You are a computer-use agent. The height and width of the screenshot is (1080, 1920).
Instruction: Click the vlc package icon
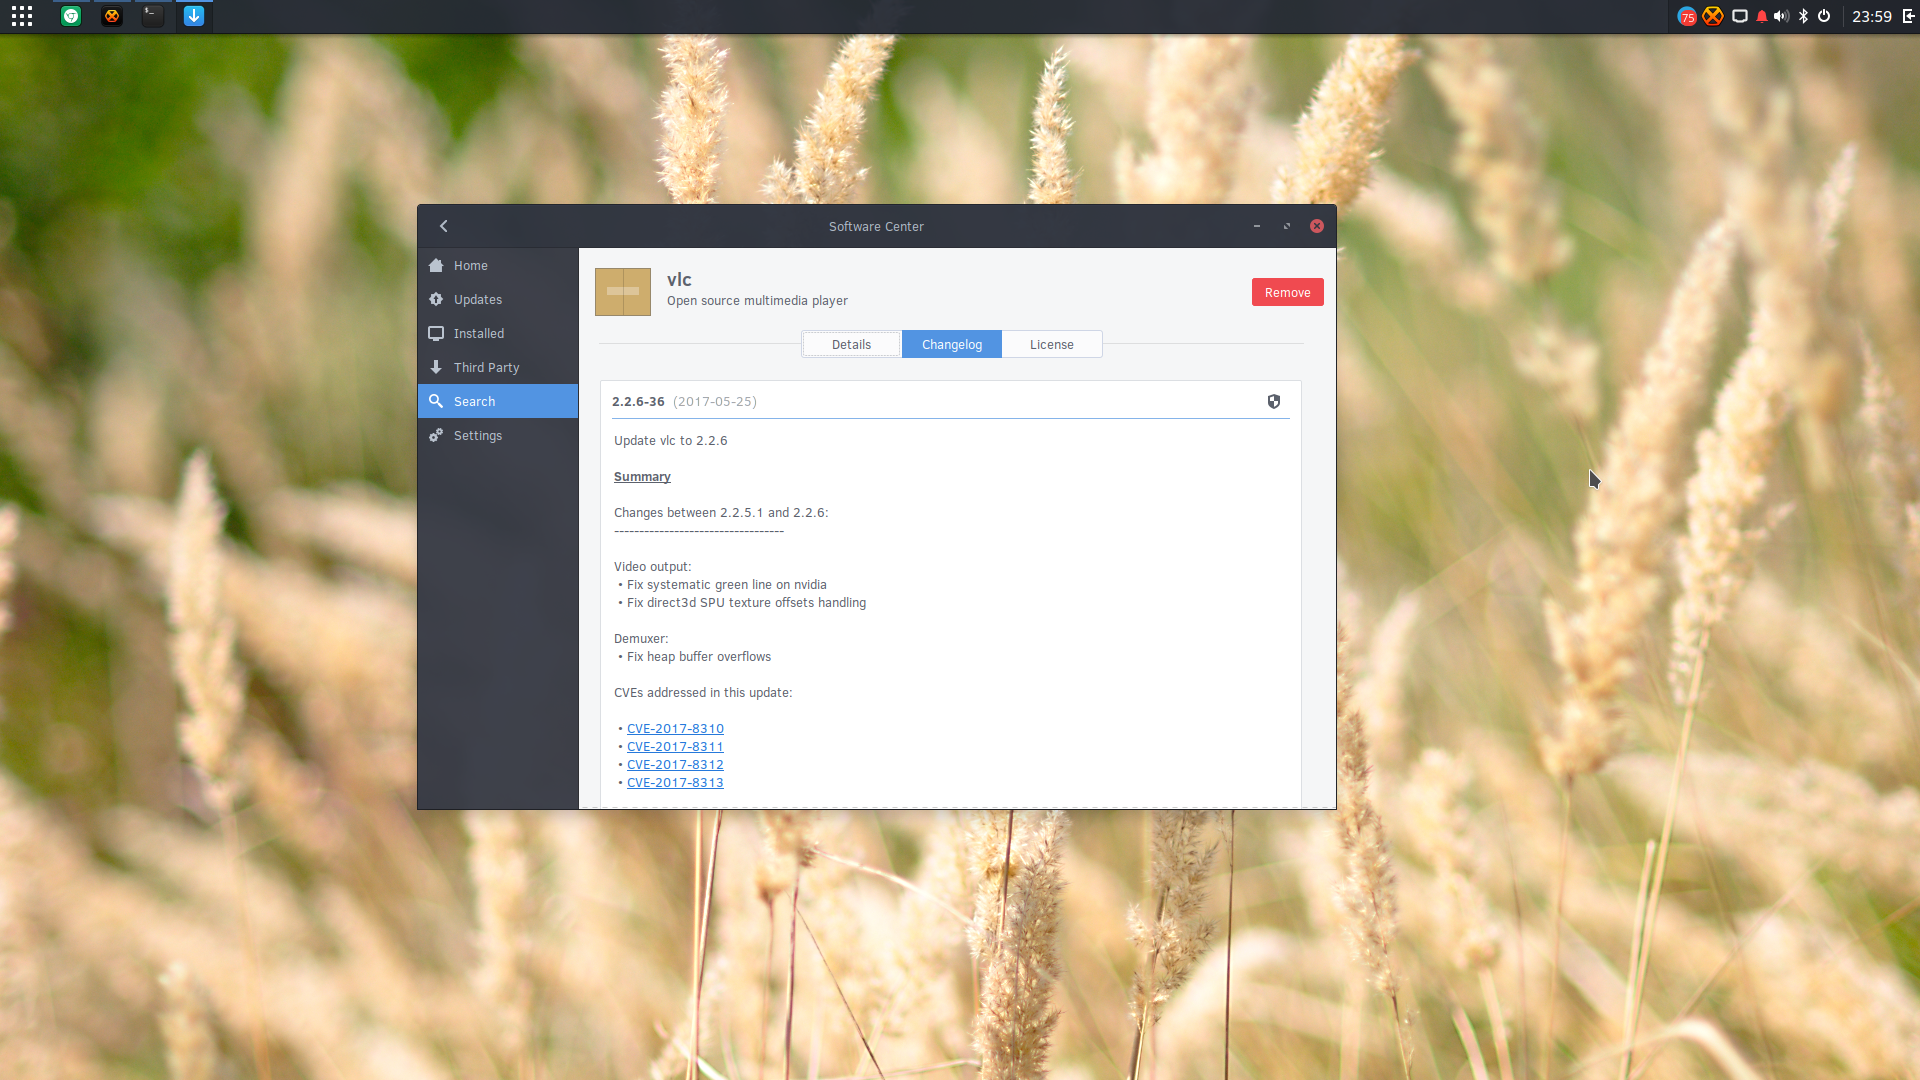click(623, 292)
